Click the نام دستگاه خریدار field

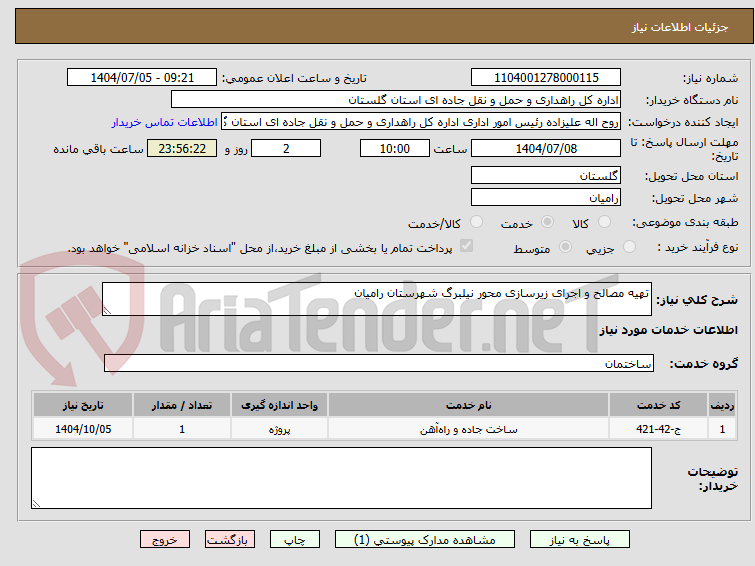tap(396, 100)
